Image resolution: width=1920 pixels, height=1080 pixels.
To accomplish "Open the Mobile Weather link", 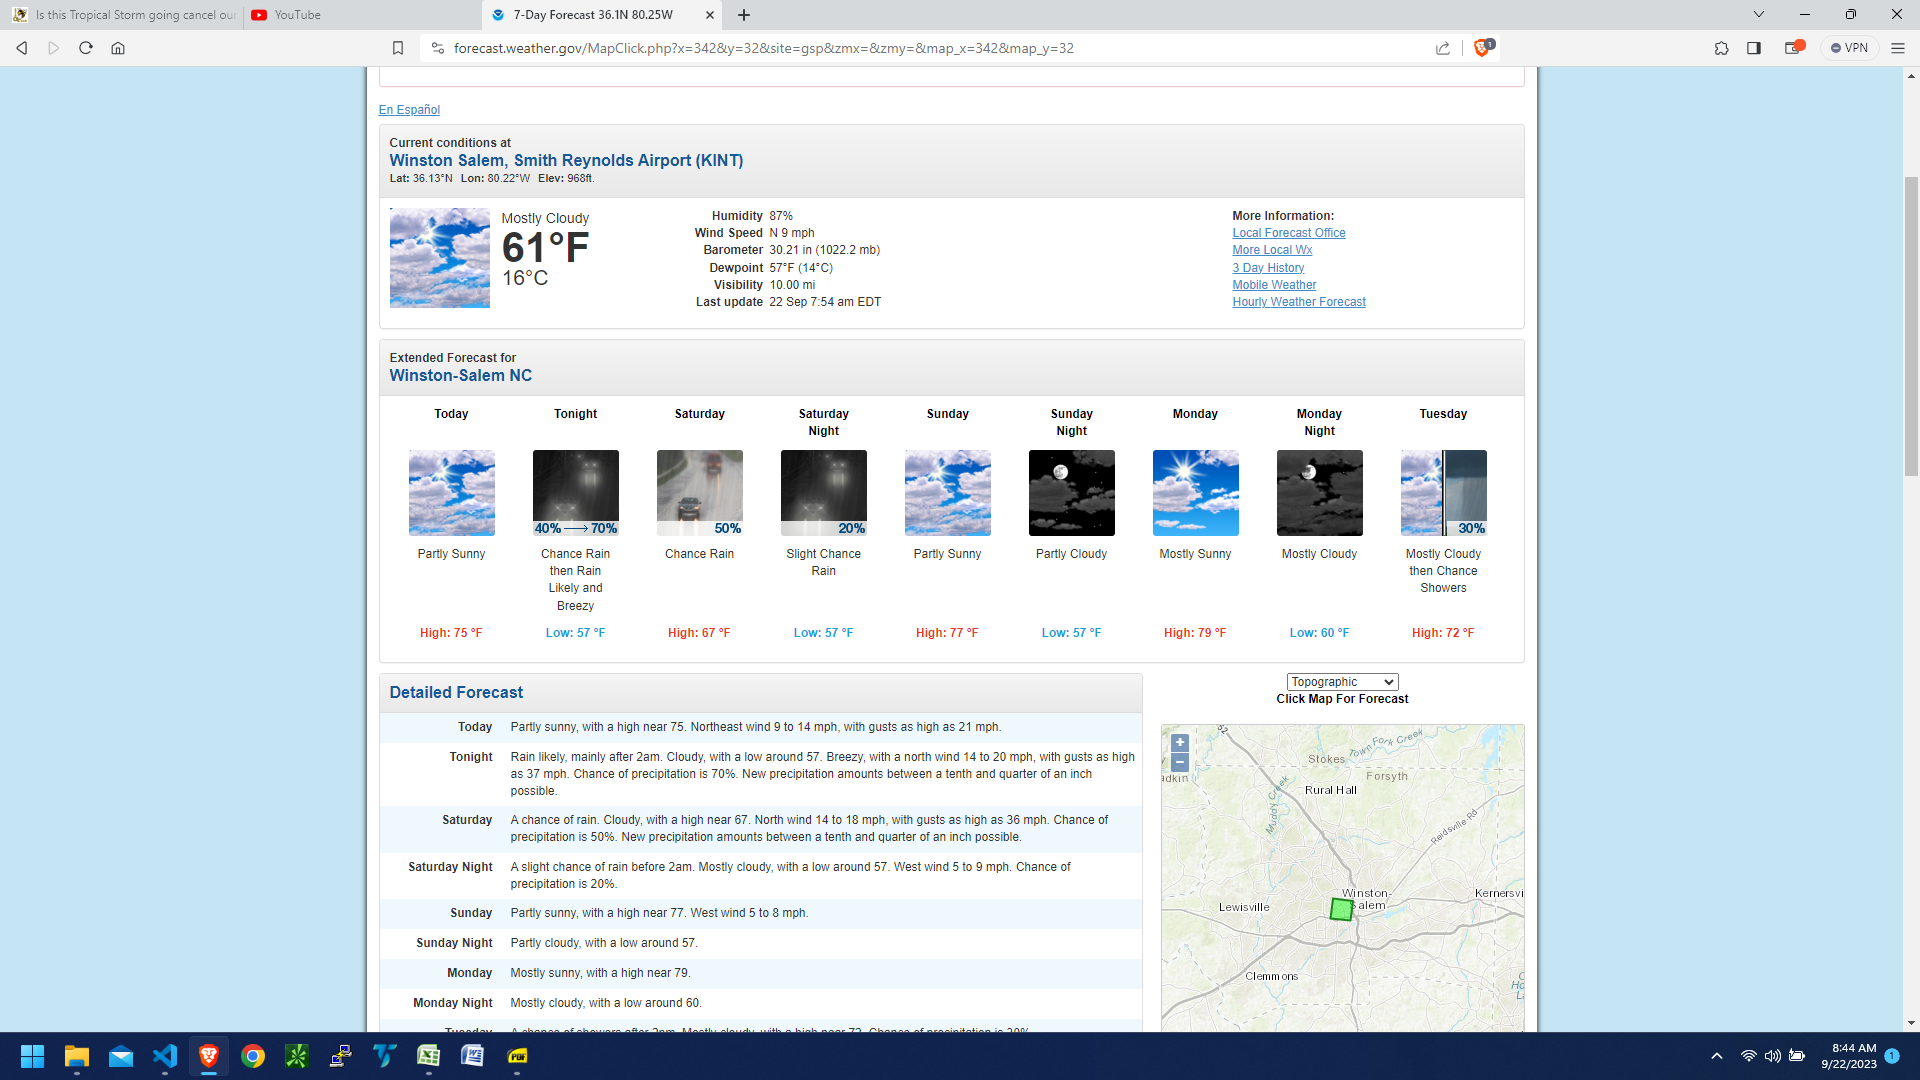I will 1274,285.
